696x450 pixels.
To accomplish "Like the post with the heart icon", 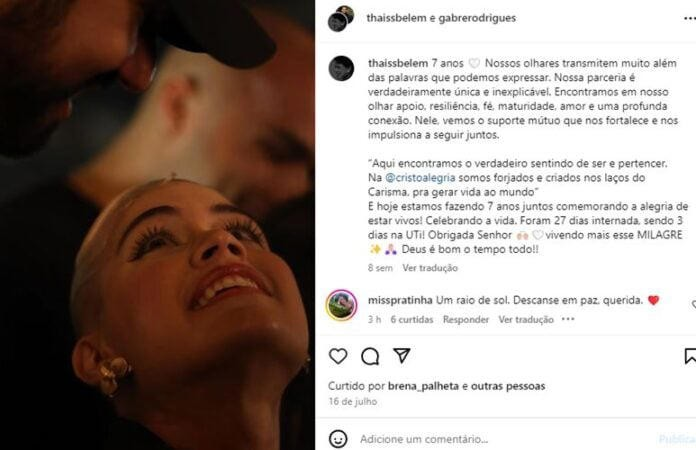I will (x=338, y=356).
